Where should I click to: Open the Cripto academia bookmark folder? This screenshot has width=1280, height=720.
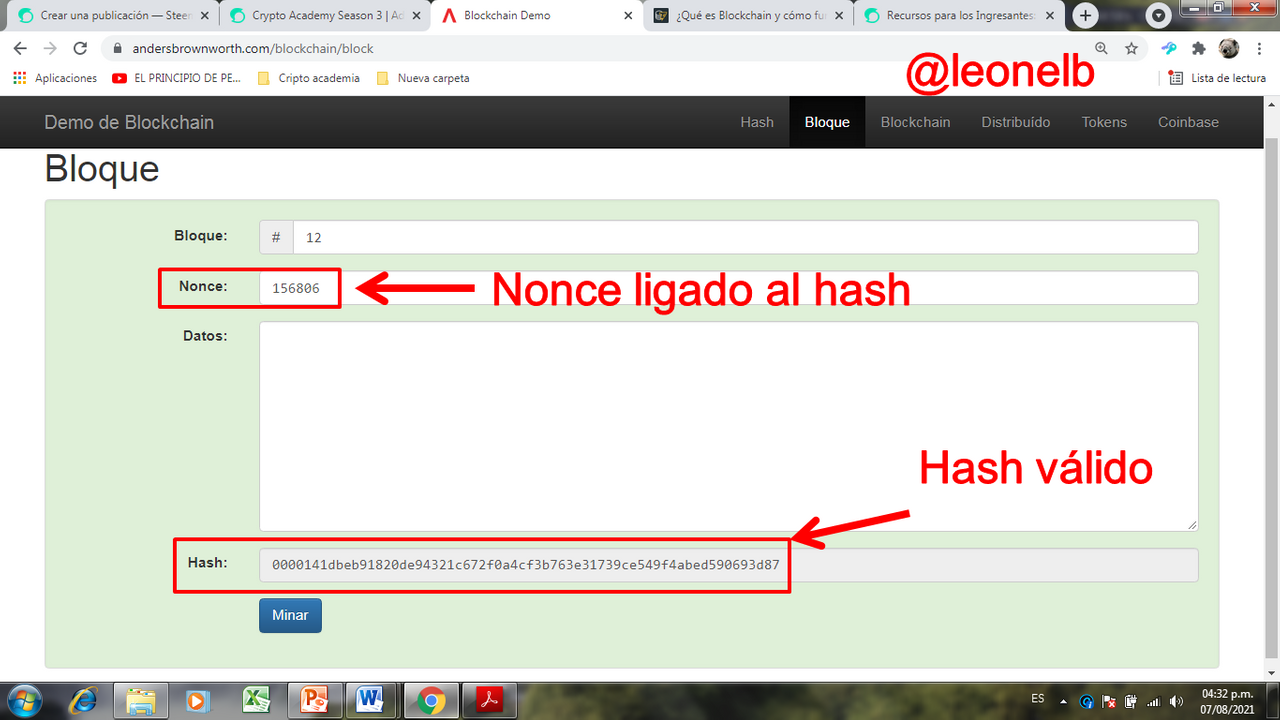308,78
